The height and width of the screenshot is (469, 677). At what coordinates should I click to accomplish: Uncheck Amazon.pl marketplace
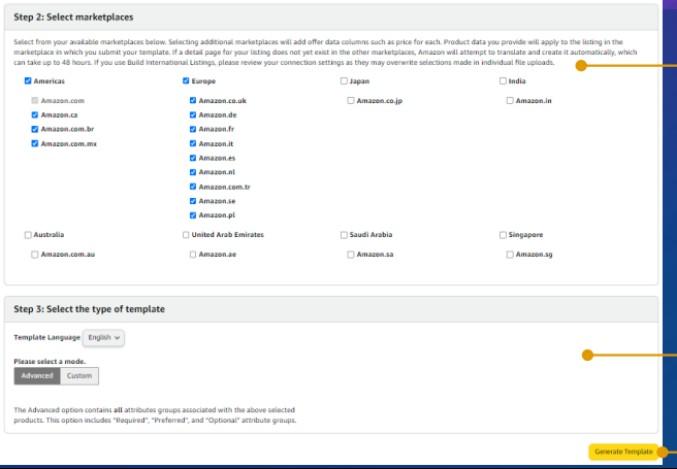(x=193, y=215)
